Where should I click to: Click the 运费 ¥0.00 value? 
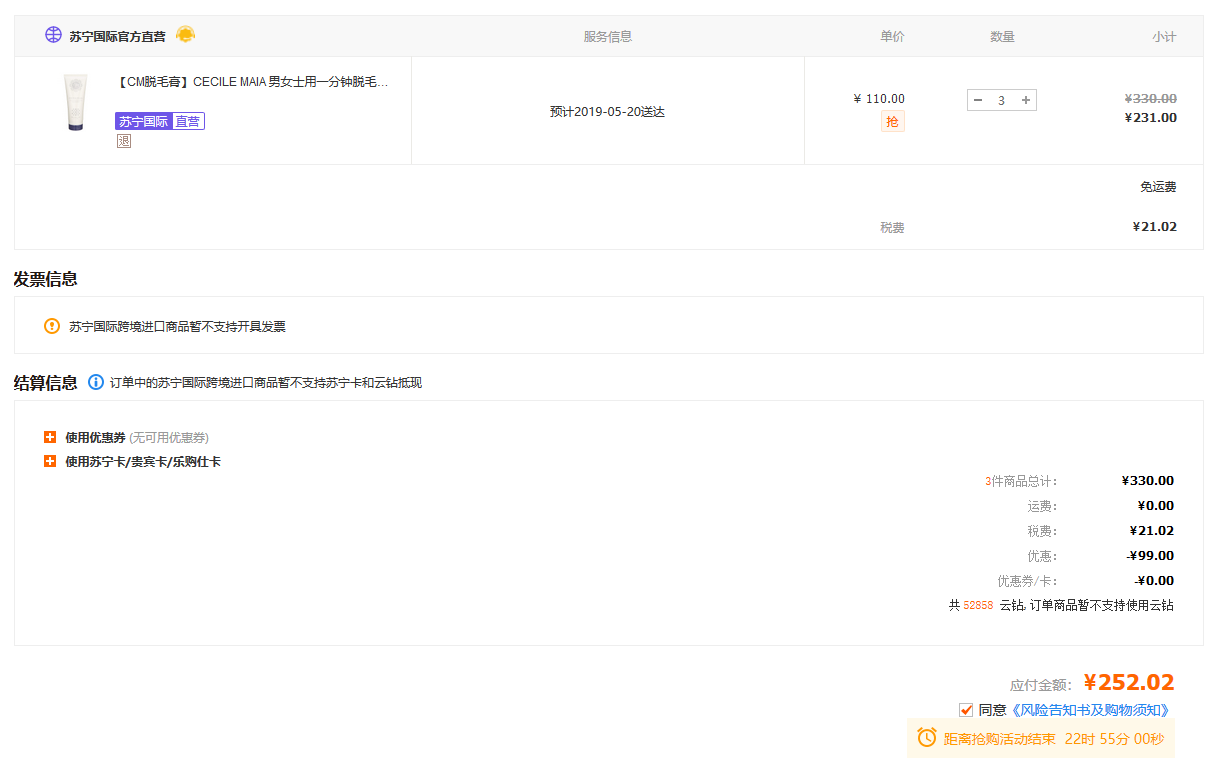(1156, 506)
